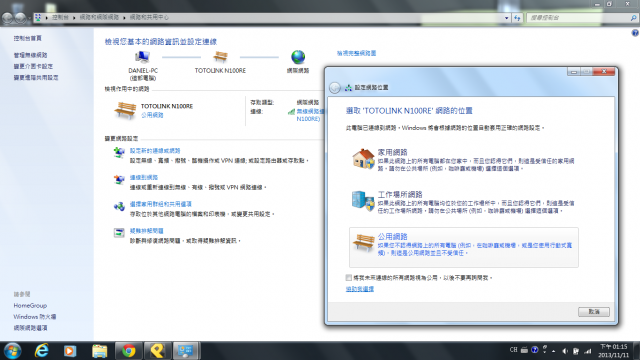Click the large bench icon beside the active TOTOLINK N100RE network
Image resolution: width=640 pixels, height=360 pixels.
125,110
